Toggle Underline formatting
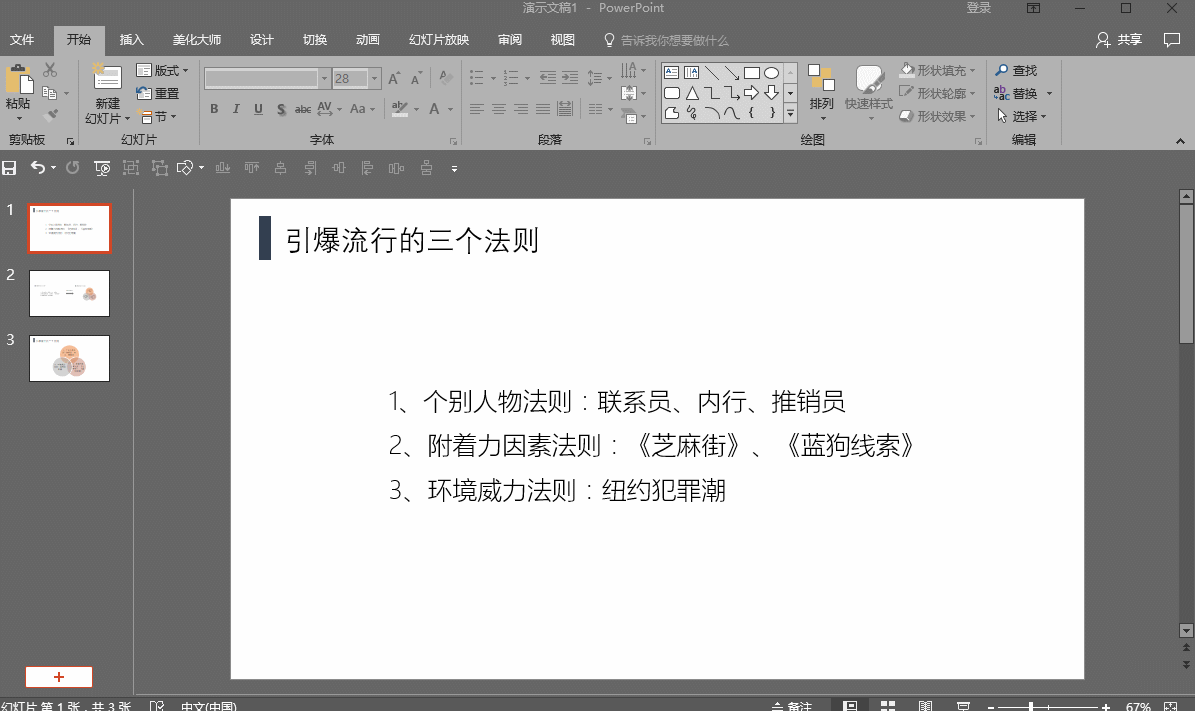 pyautogui.click(x=258, y=109)
